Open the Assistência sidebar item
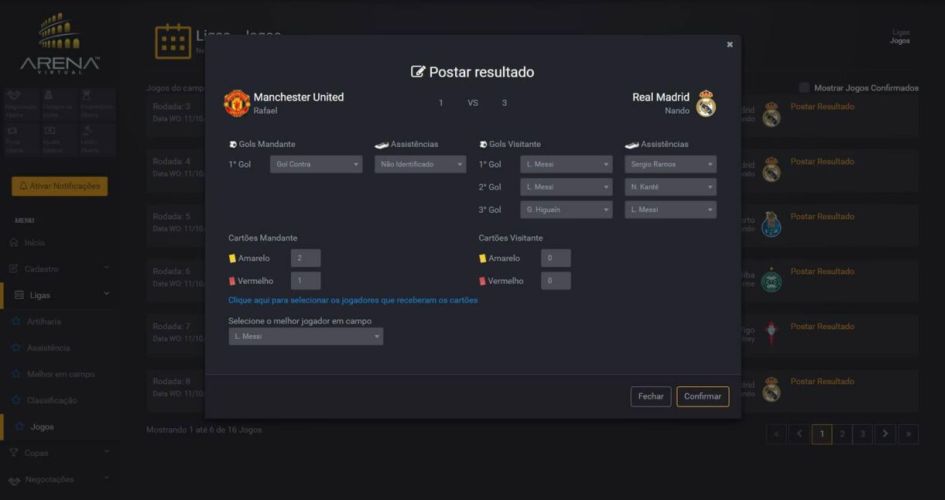The width and height of the screenshot is (945, 500). click(x=48, y=348)
